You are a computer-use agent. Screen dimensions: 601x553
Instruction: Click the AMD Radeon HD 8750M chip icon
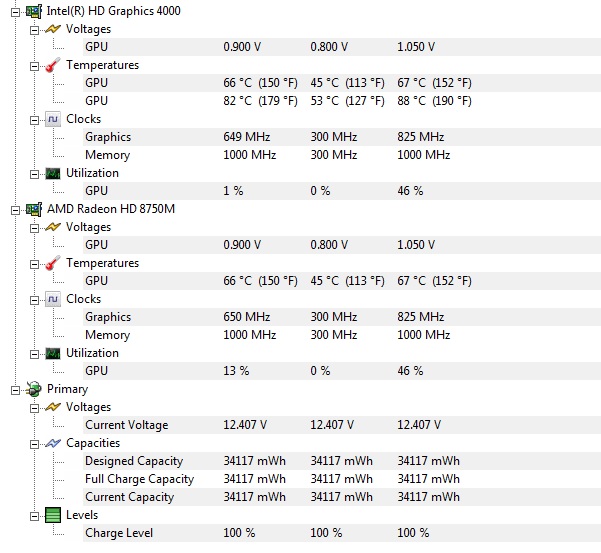[x=33, y=209]
